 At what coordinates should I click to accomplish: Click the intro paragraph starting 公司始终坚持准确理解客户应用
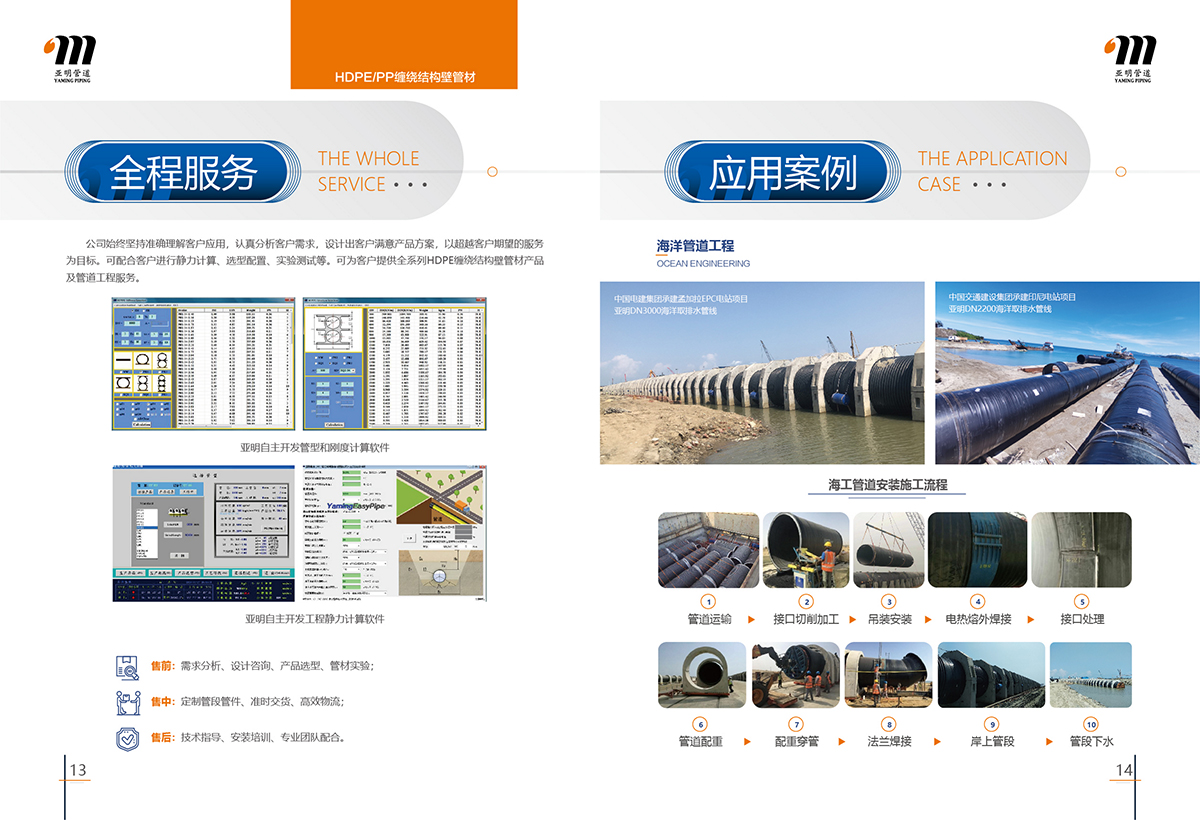pos(304,261)
